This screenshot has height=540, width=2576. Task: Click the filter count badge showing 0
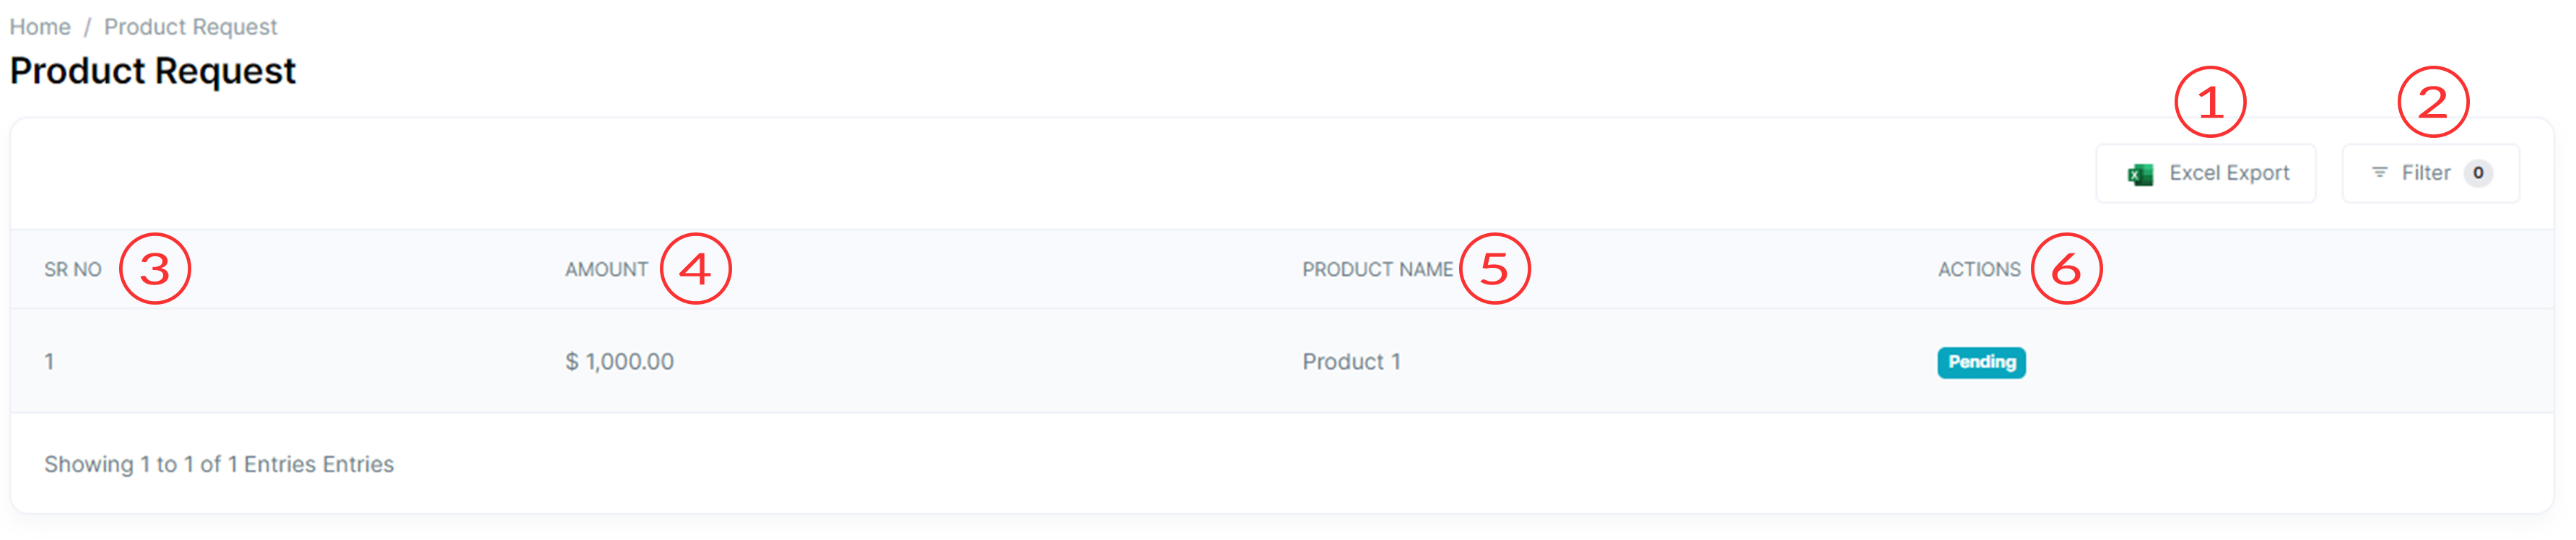click(2478, 173)
